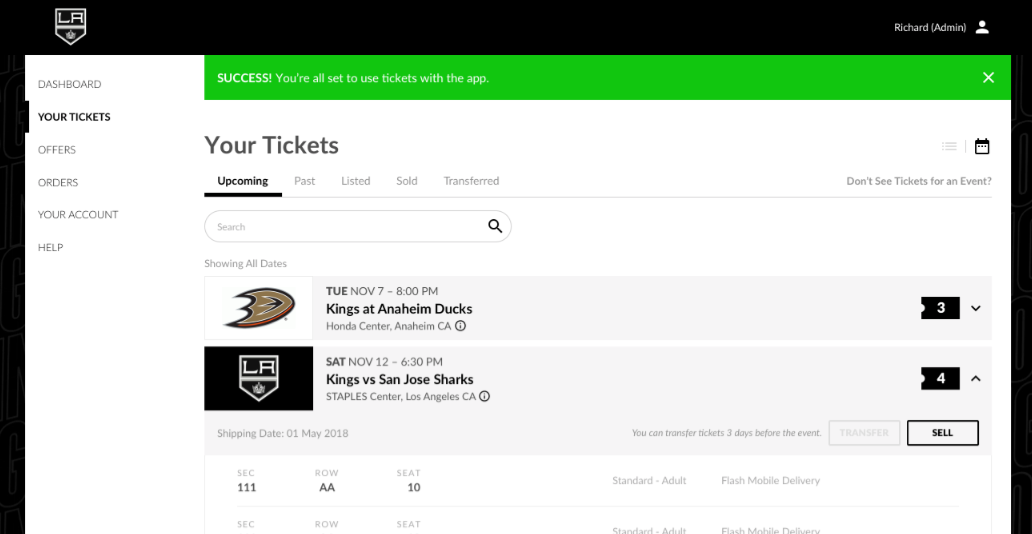Open the user profile icon
This screenshot has width=1032, height=534.
982,27
